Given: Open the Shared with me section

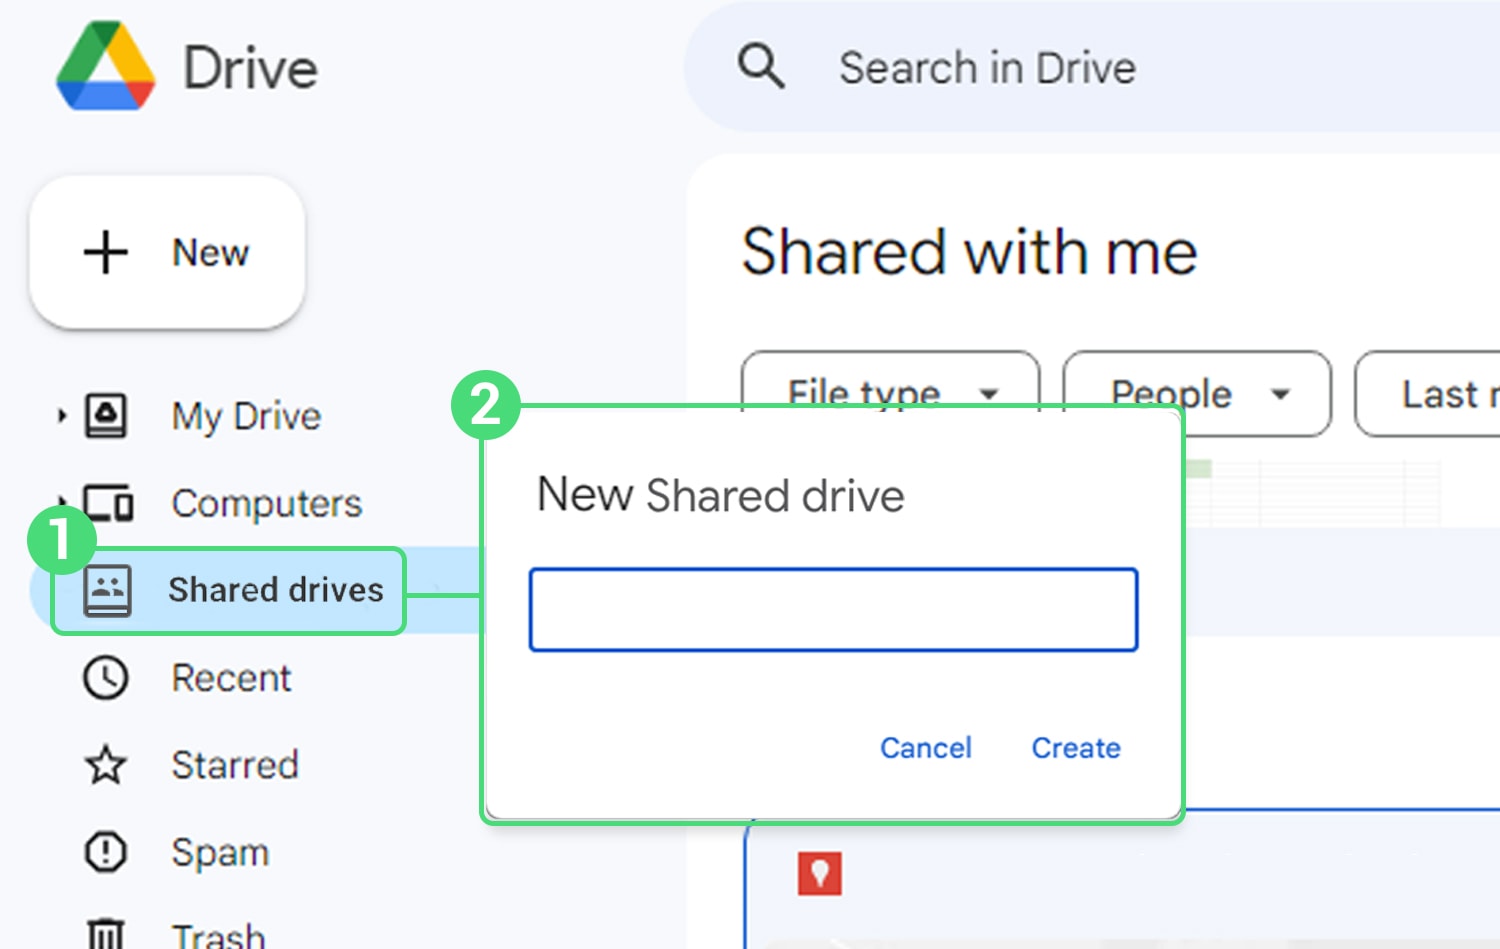Looking at the screenshot, I should [x=968, y=252].
